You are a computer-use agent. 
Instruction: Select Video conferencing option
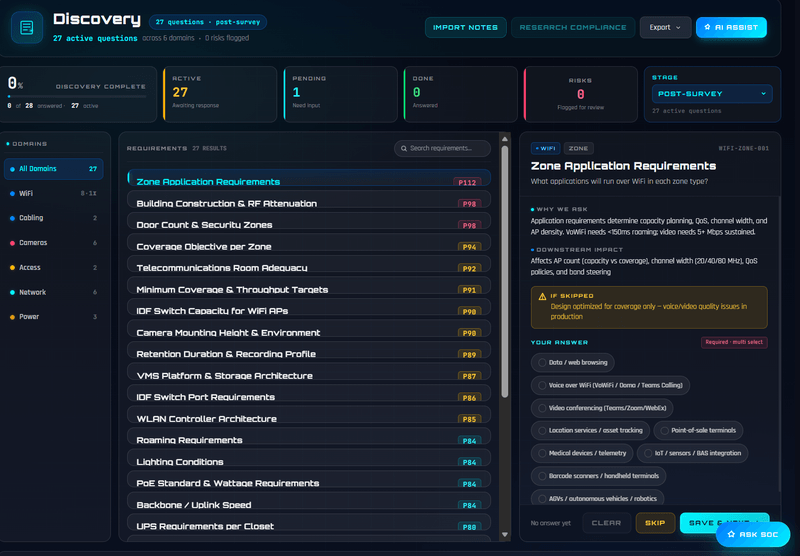click(x=602, y=408)
